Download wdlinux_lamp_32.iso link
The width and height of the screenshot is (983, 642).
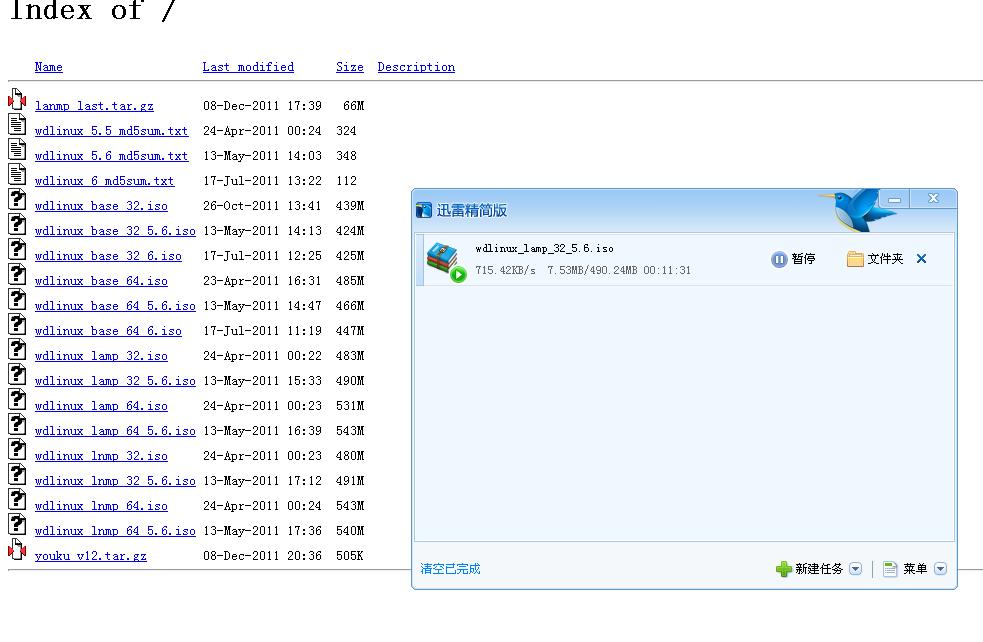[x=101, y=356]
